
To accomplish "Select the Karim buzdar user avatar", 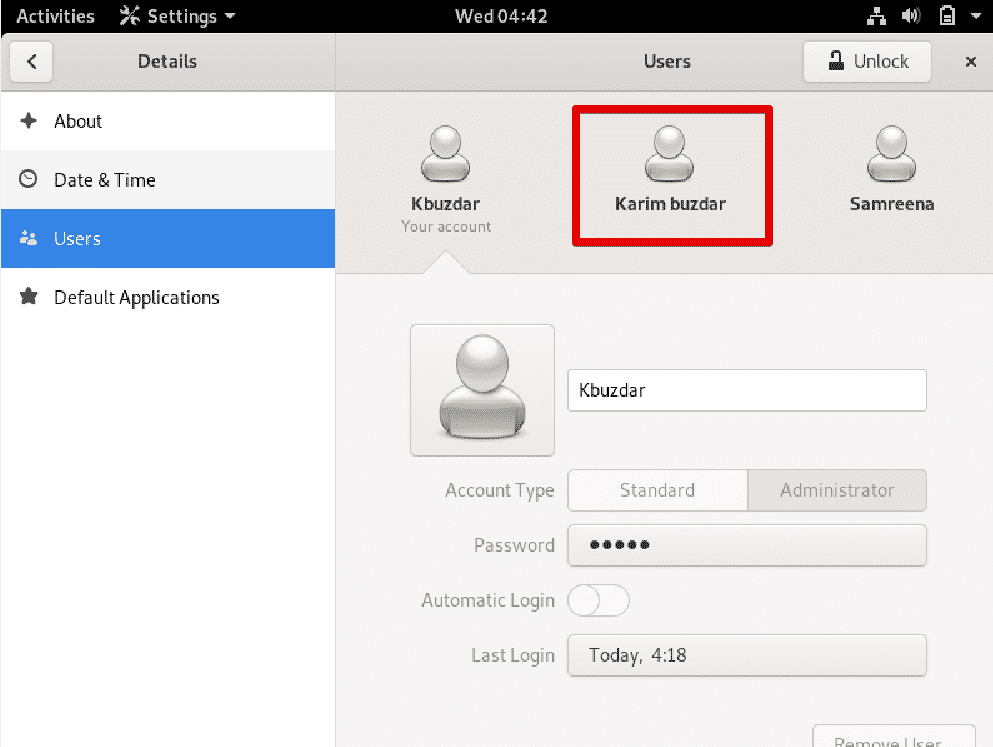I will click(670, 155).
